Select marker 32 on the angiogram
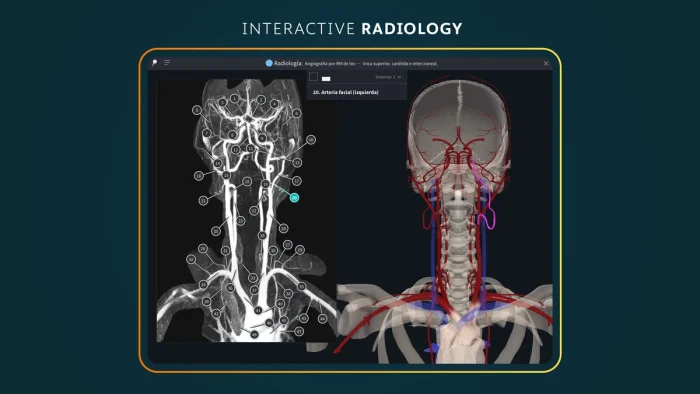 pyautogui.click(x=191, y=259)
